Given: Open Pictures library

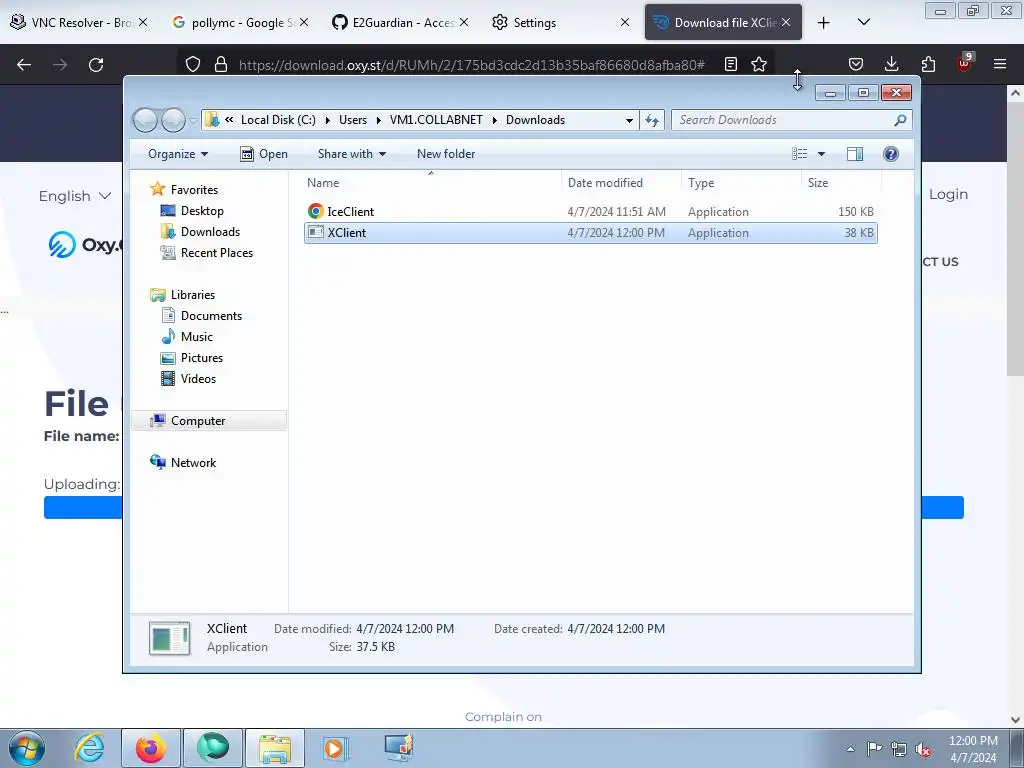Looking at the screenshot, I should point(202,358).
